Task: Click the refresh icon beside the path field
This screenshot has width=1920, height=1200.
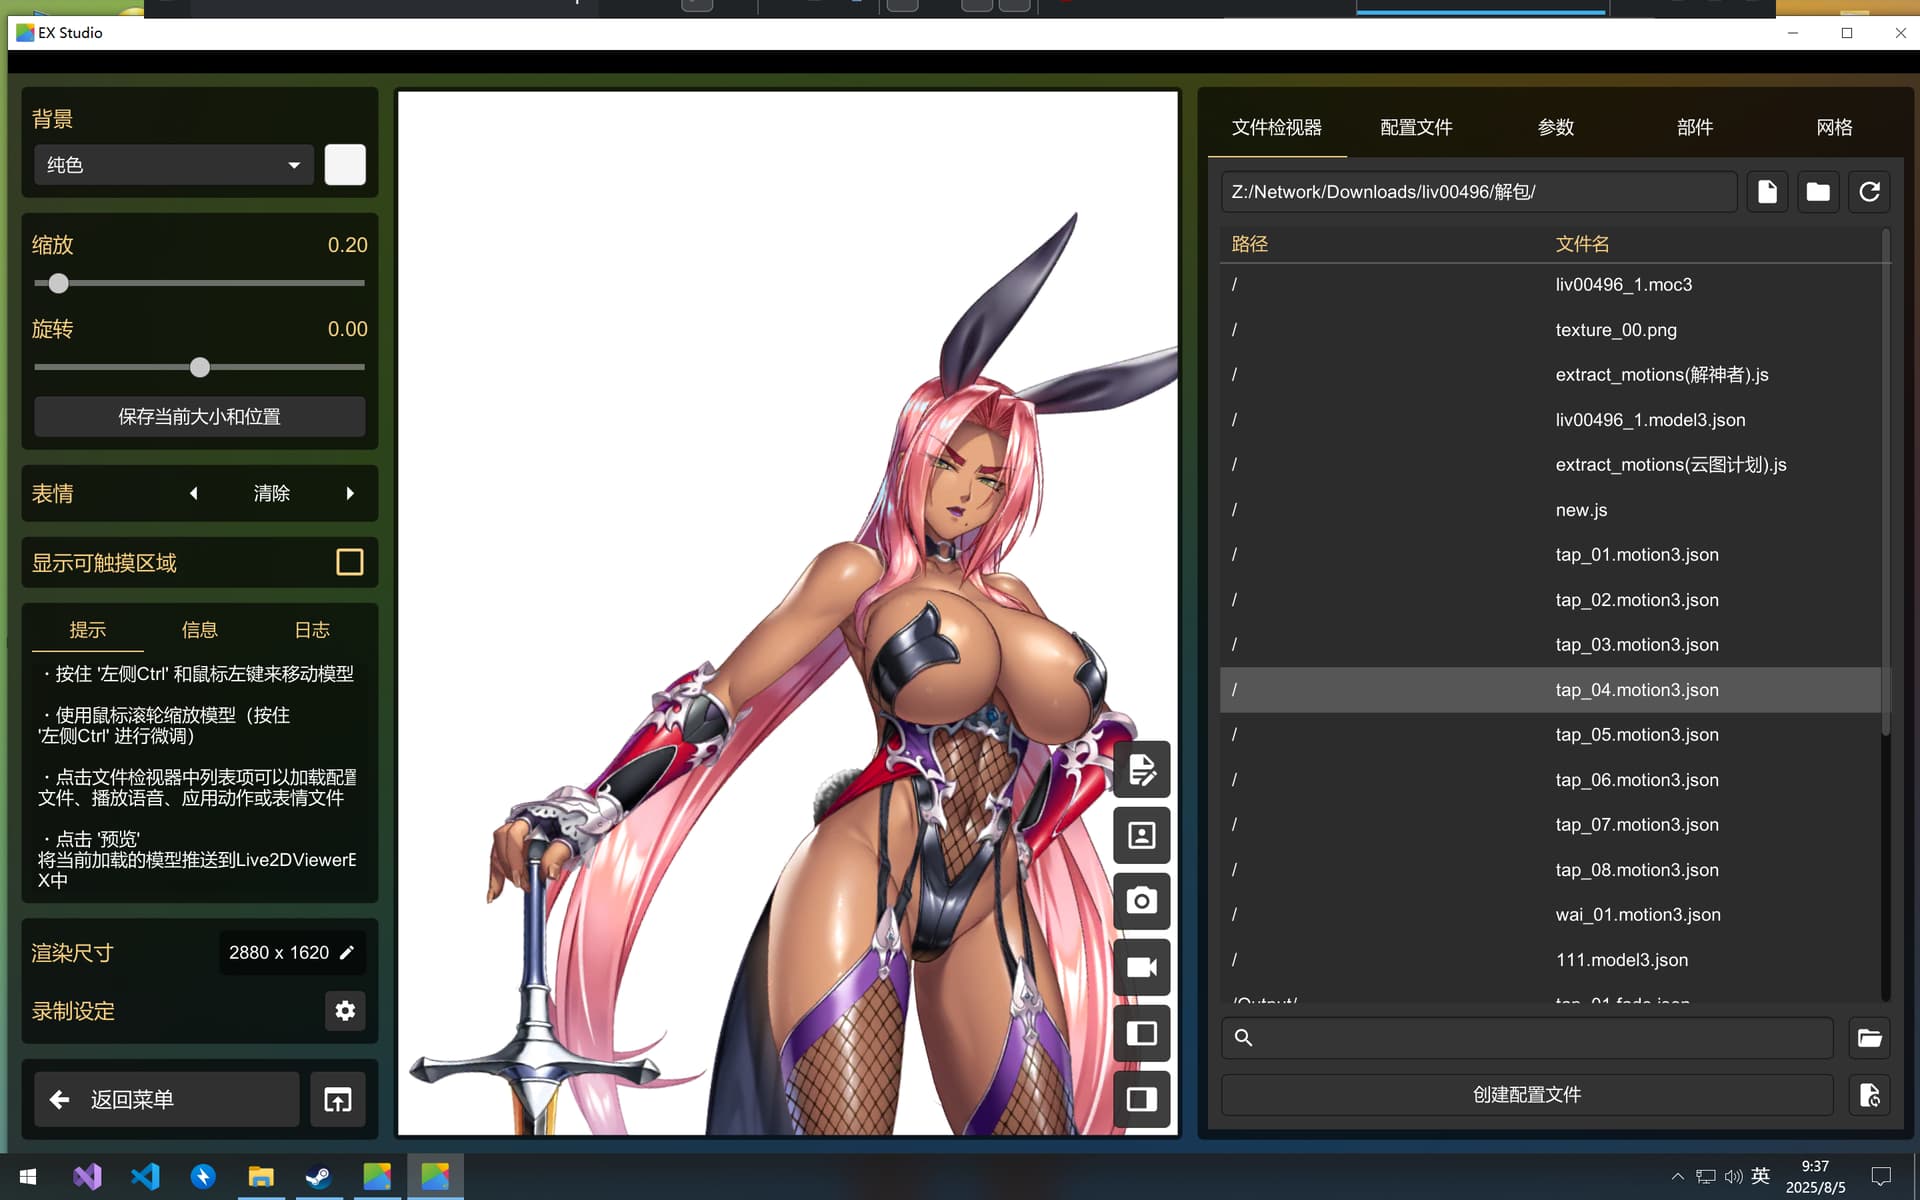Action: (x=1869, y=191)
